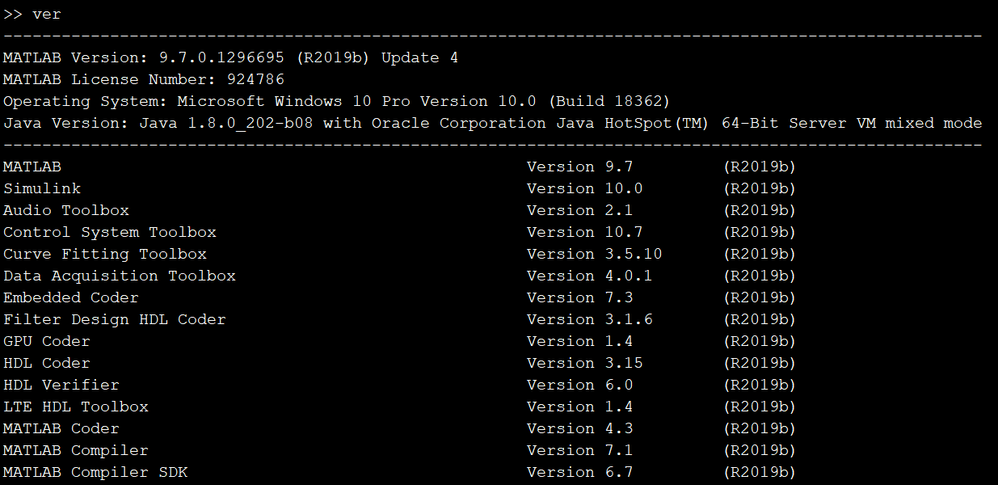This screenshot has height=485, width=998.
Task: Click the Operating System Windows 10 line
Action: [x=336, y=102]
